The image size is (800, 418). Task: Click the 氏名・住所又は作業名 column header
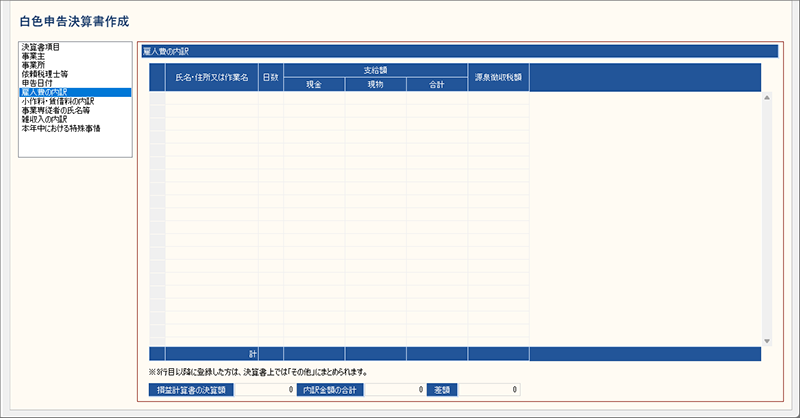point(211,77)
